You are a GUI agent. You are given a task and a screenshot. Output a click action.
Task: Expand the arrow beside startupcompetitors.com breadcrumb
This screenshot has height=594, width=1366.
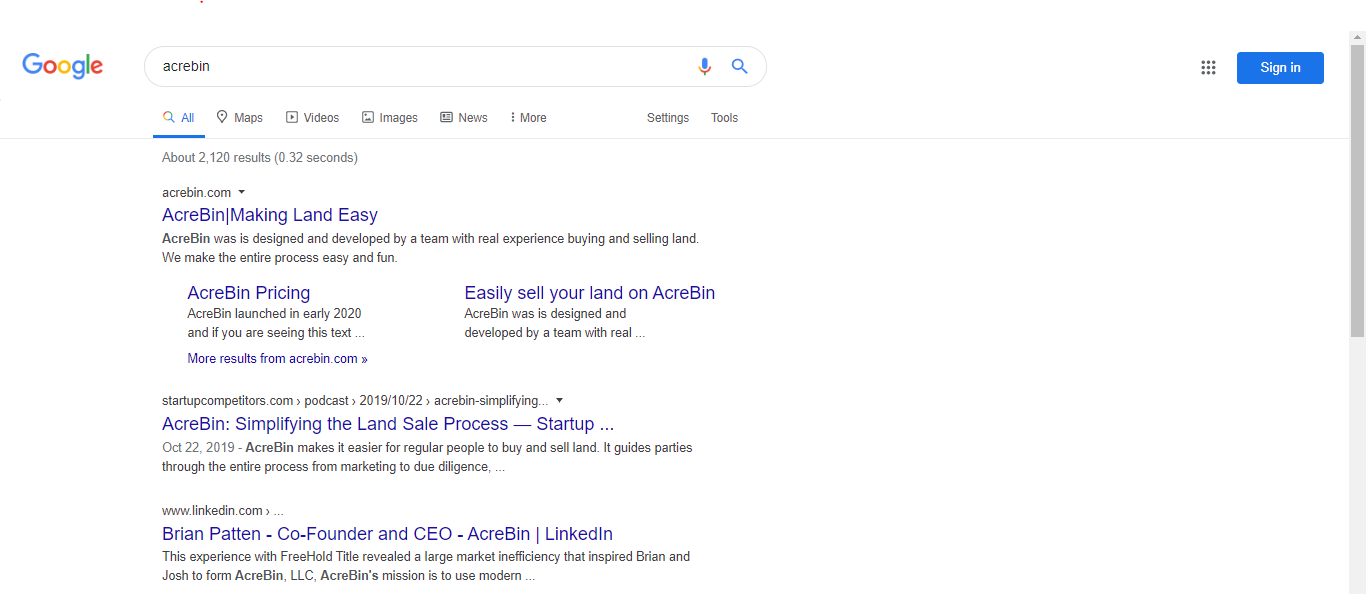click(560, 401)
